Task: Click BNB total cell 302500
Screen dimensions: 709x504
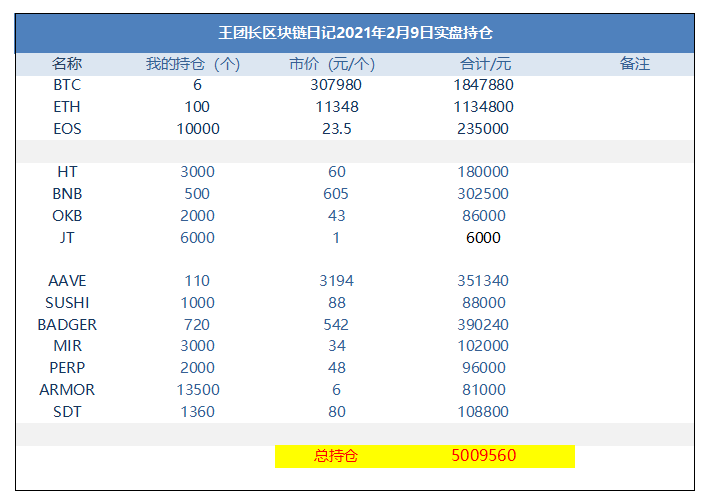Action: point(483,194)
